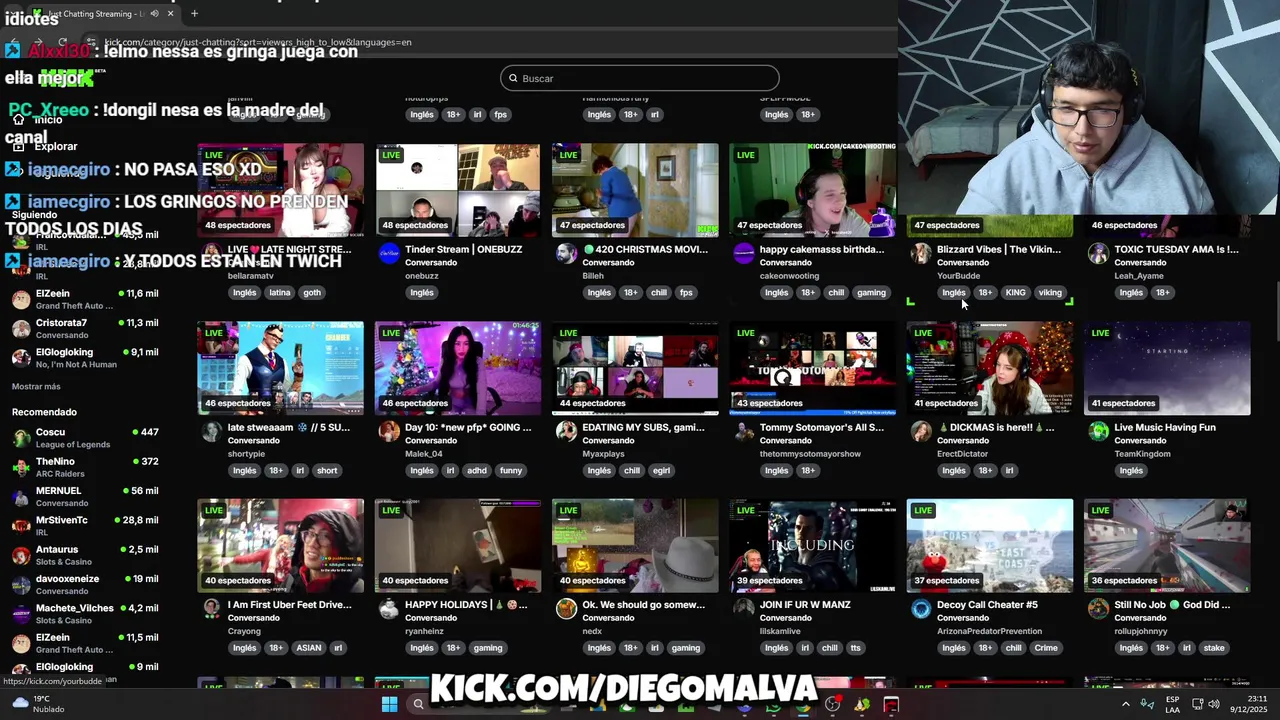Viewport: 1280px width, 720px height.
Task: Open Antaurus' avatar in the sidebar
Action: [x=21, y=555]
